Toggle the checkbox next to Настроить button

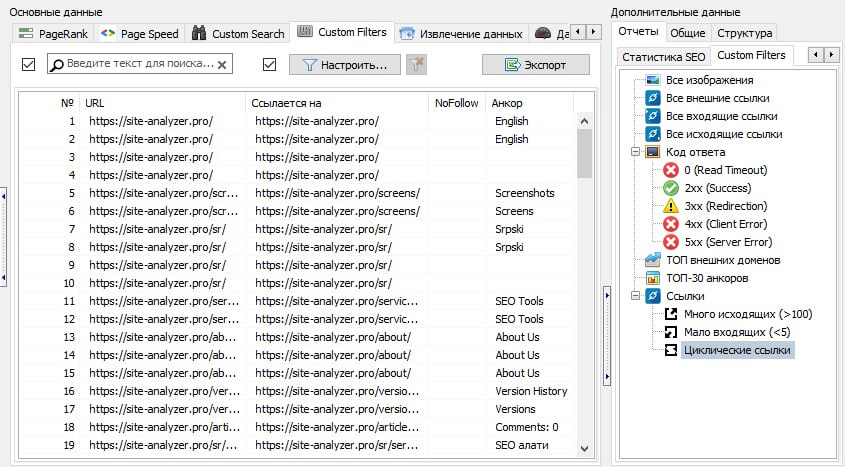click(269, 65)
